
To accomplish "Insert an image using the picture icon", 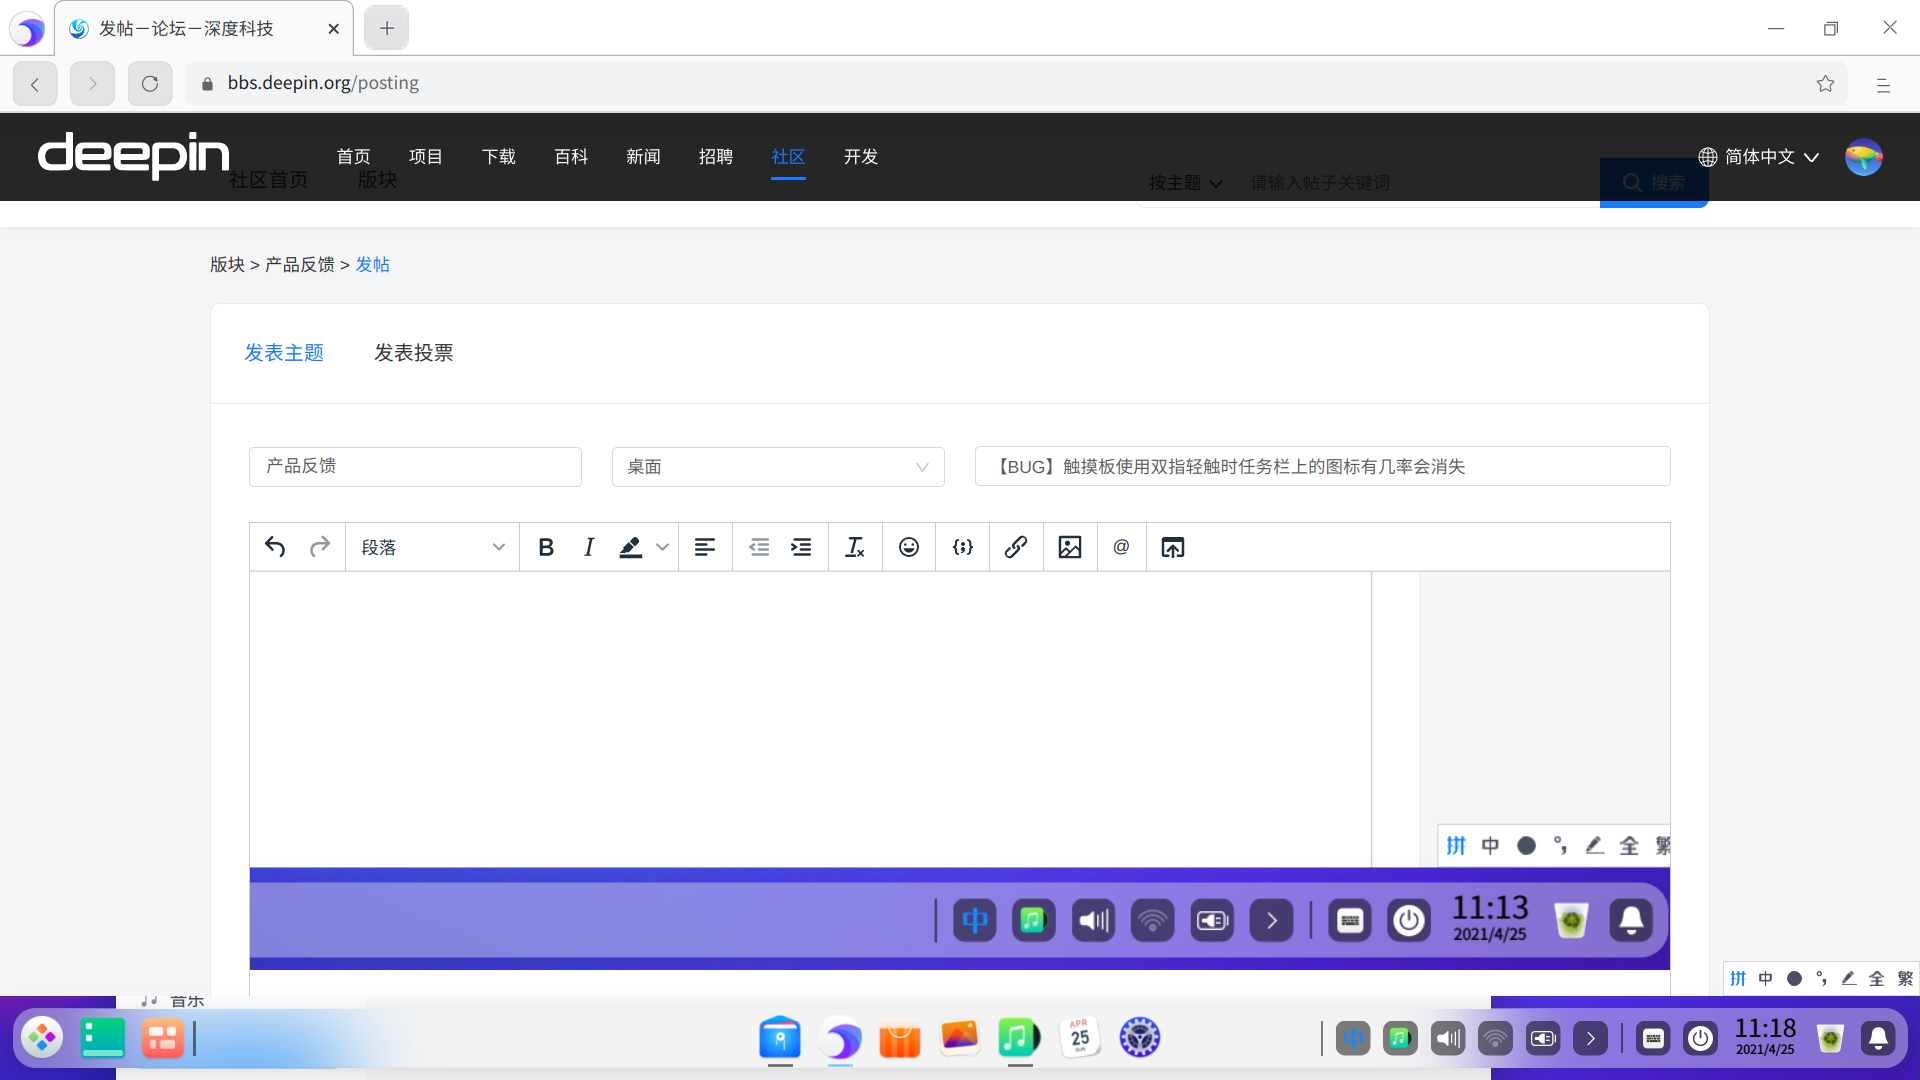I will pyautogui.click(x=1070, y=547).
